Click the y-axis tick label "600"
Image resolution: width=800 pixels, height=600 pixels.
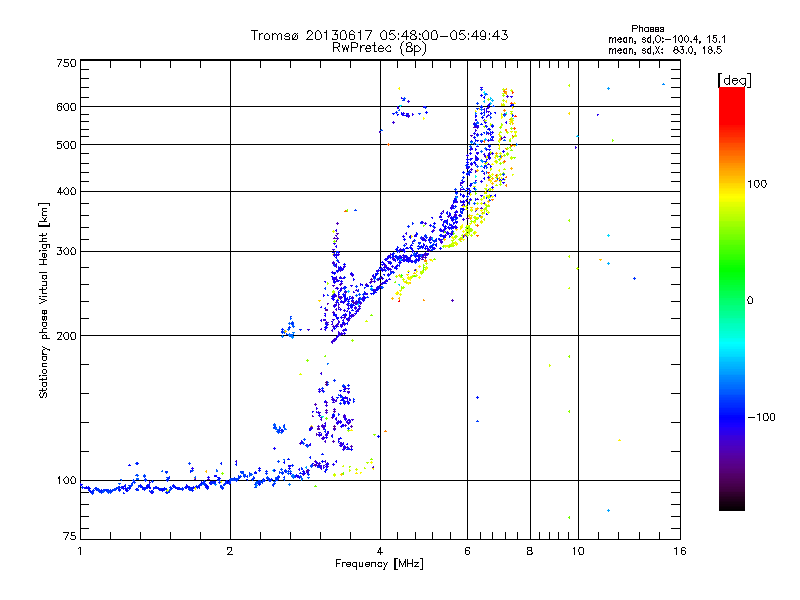tap(66, 107)
